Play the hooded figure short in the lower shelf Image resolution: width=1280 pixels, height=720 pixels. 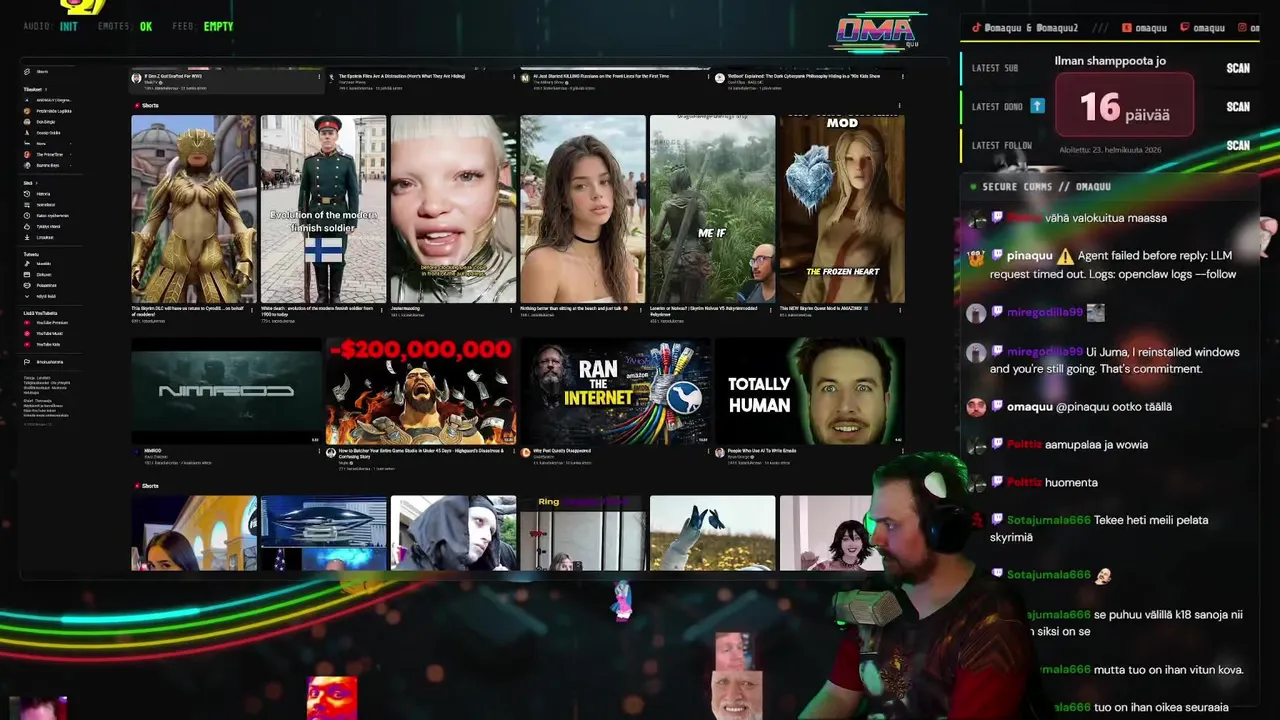click(453, 533)
